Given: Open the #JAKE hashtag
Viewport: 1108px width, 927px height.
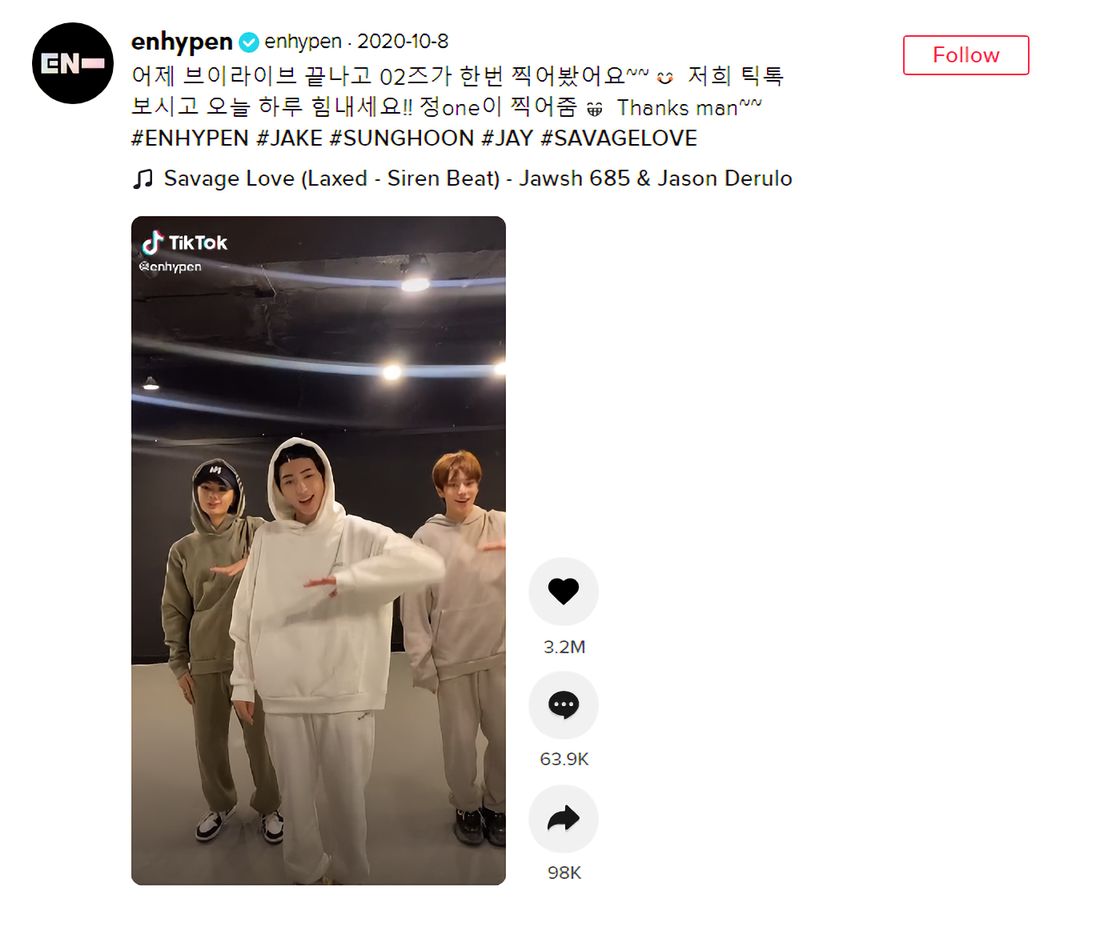Looking at the screenshot, I should coord(289,138).
